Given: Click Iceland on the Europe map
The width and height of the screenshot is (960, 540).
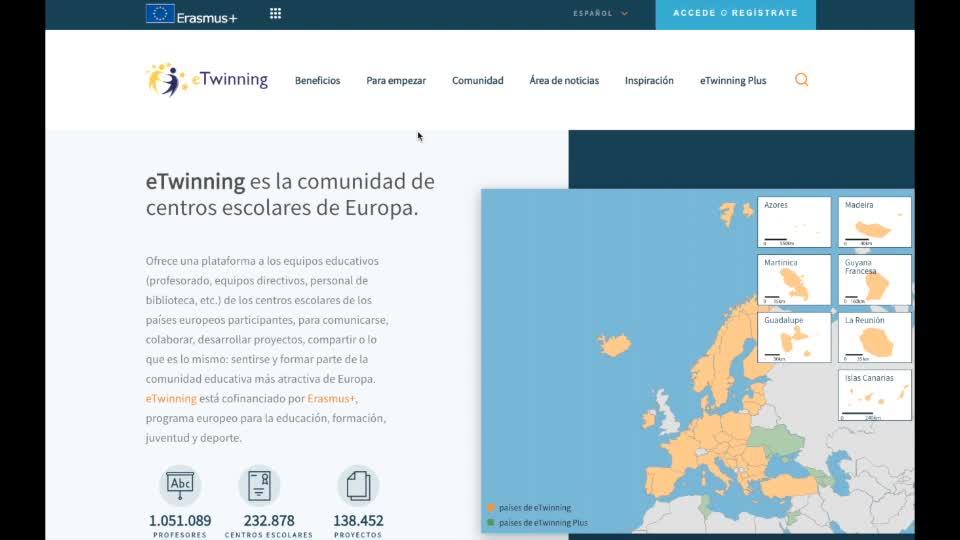Looking at the screenshot, I should coord(614,345).
